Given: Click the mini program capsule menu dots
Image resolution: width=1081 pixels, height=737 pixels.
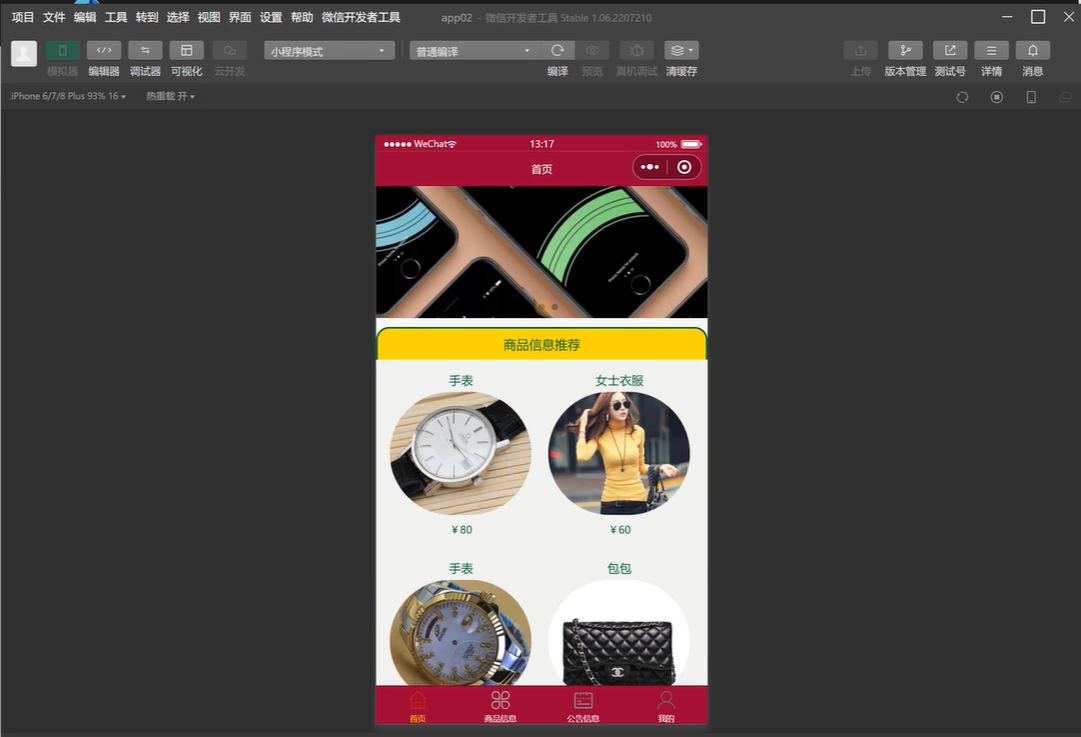Looking at the screenshot, I should click(x=650, y=167).
